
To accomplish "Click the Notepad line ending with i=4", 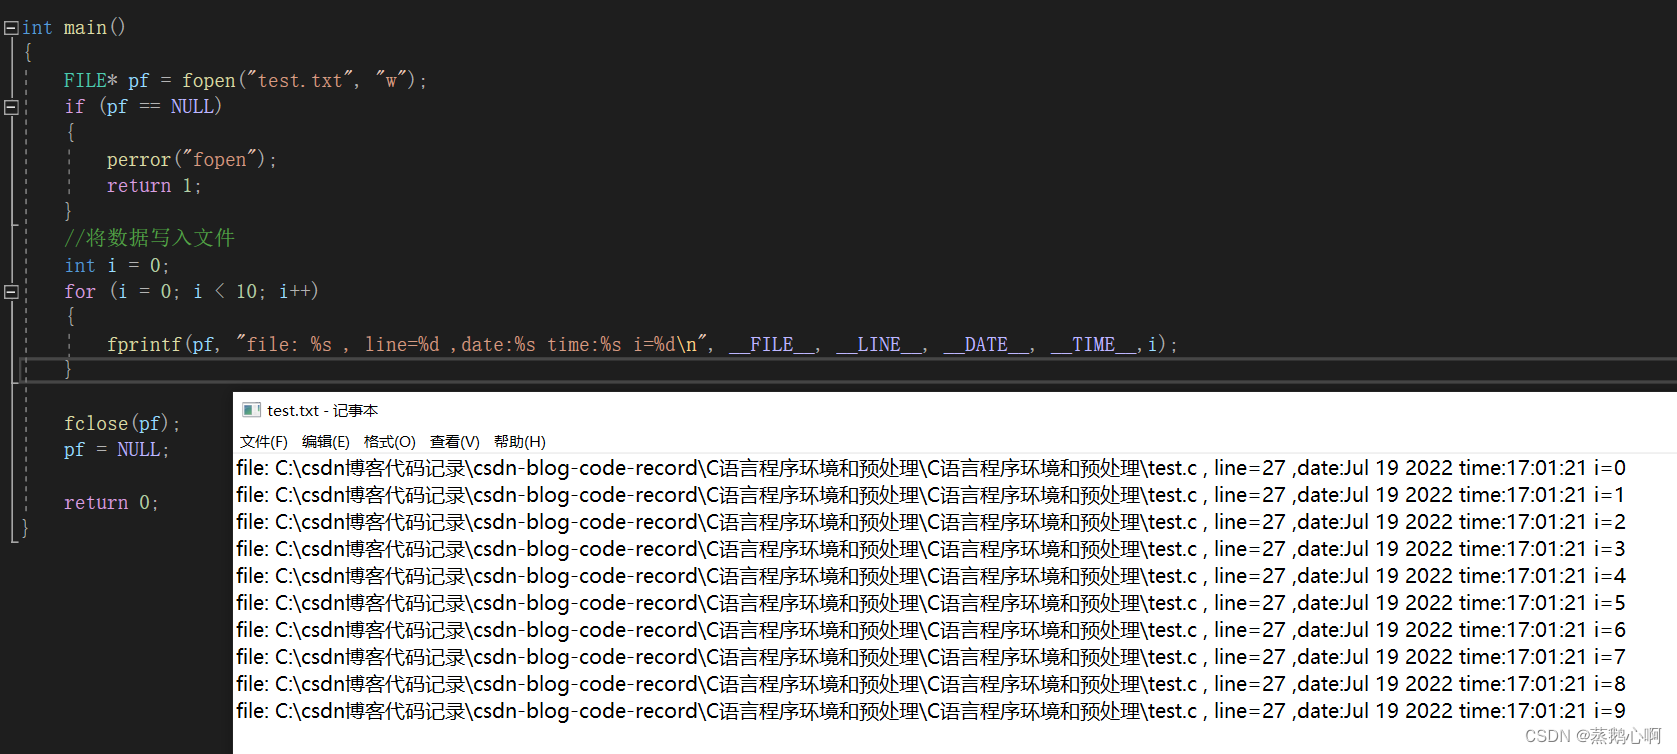I will tap(931, 576).
